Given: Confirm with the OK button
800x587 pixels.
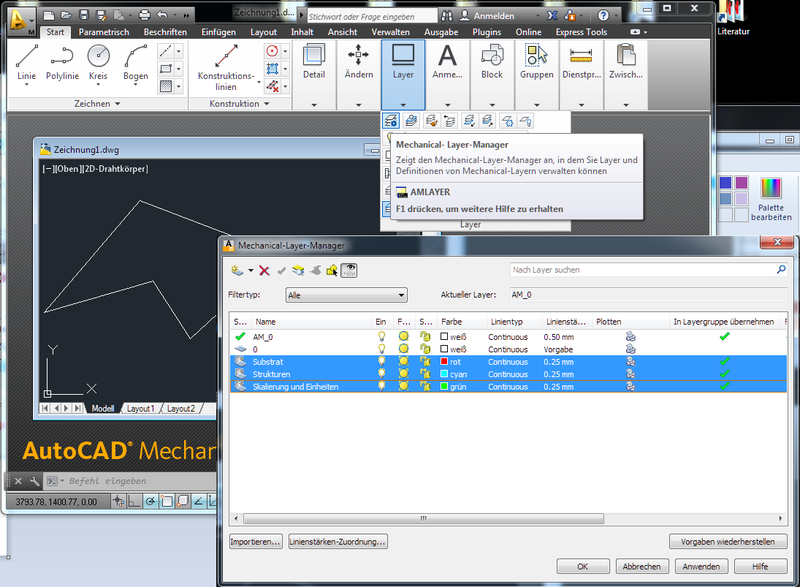Looking at the screenshot, I should 583,567.
